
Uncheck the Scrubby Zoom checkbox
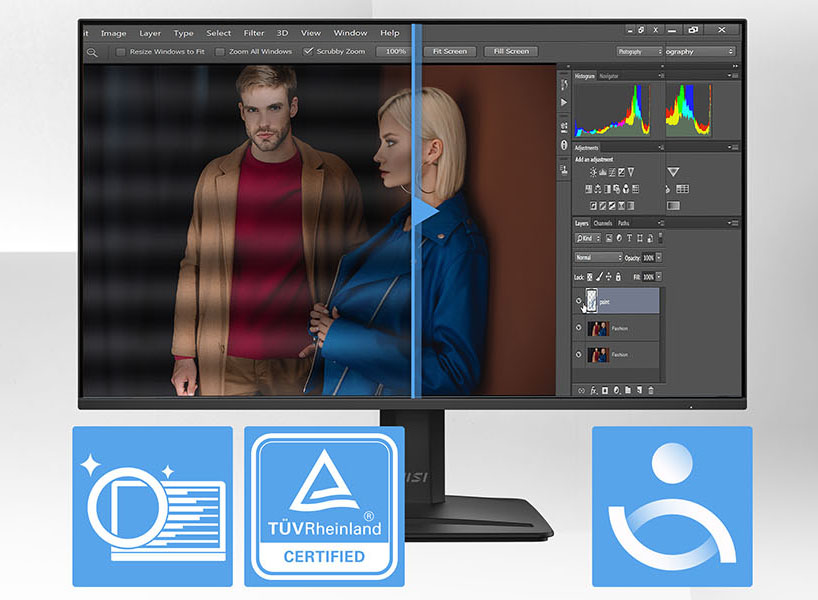coord(308,51)
